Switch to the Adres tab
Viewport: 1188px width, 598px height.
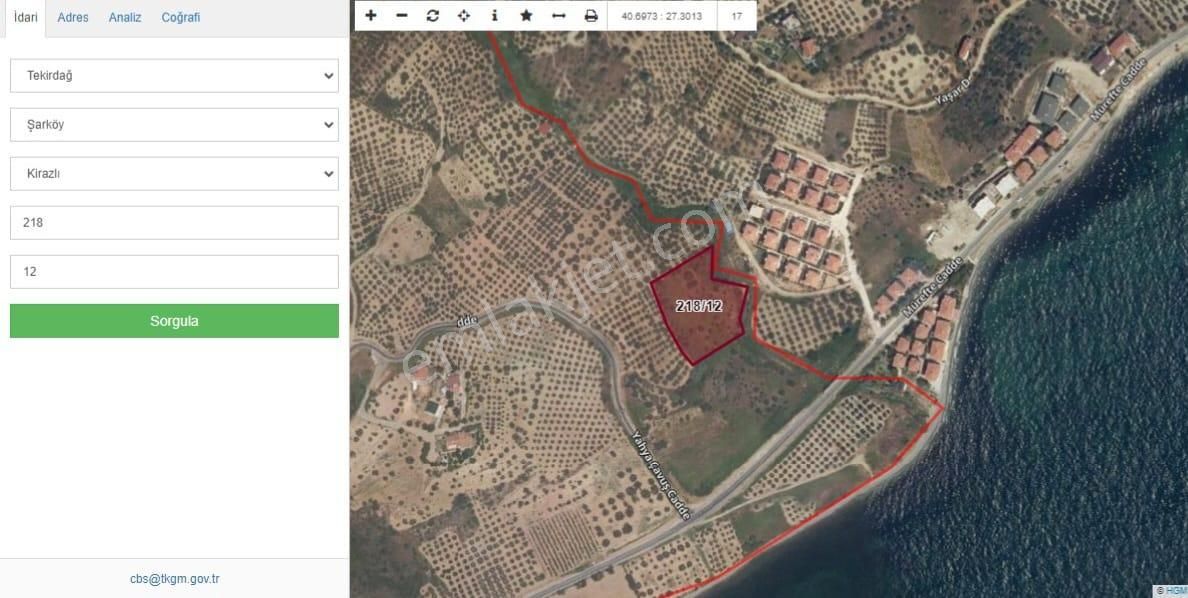72,17
